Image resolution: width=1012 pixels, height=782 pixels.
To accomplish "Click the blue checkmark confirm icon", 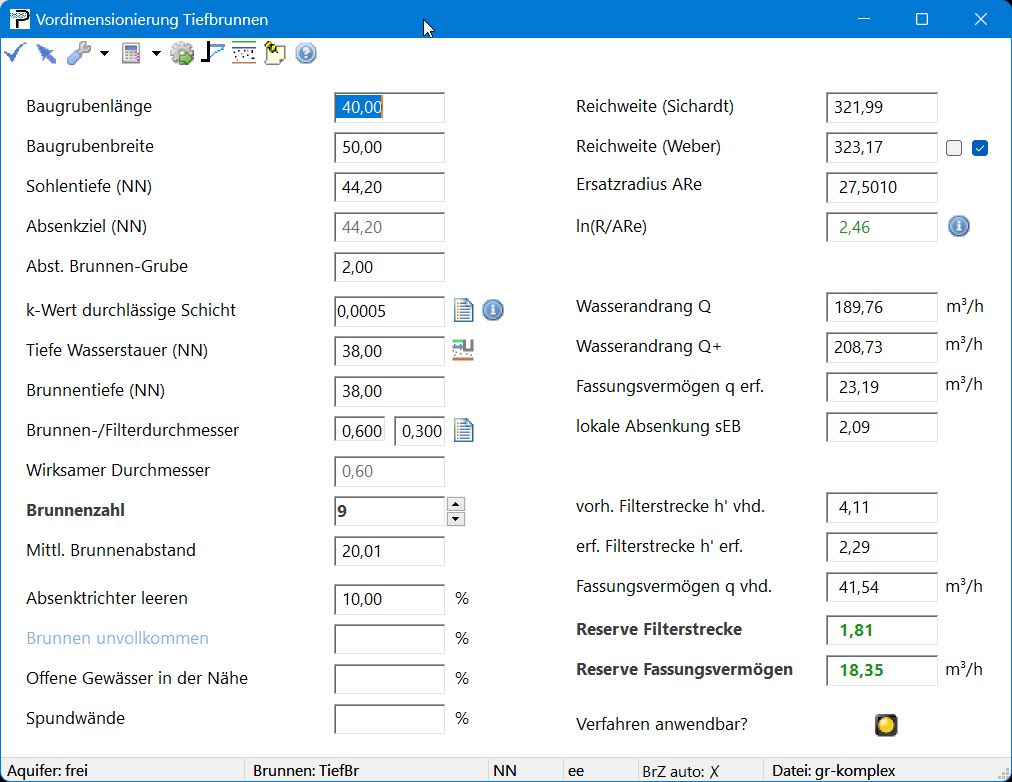I will (14, 54).
